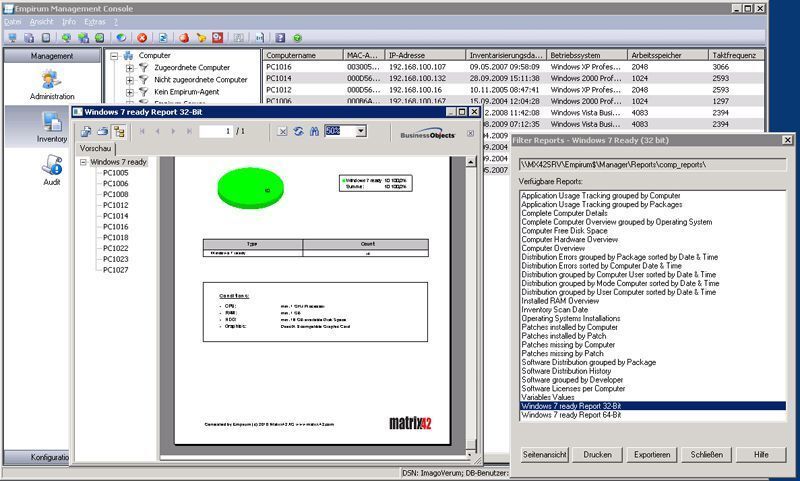Select the Vorschau tab

tap(95, 148)
